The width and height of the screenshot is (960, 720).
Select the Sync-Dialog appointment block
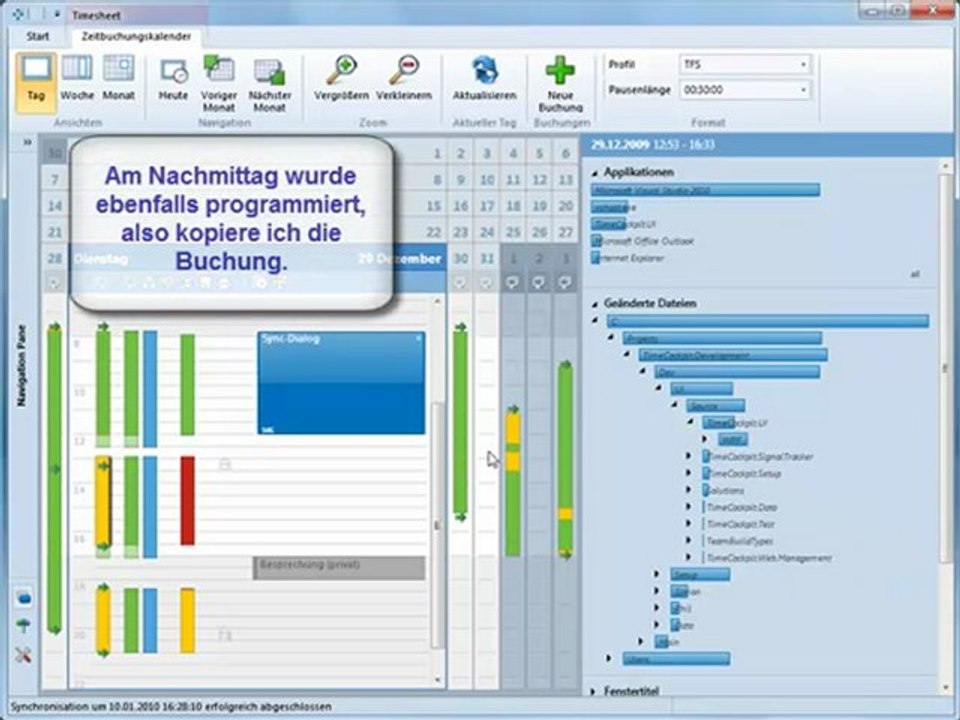pyautogui.click(x=341, y=383)
